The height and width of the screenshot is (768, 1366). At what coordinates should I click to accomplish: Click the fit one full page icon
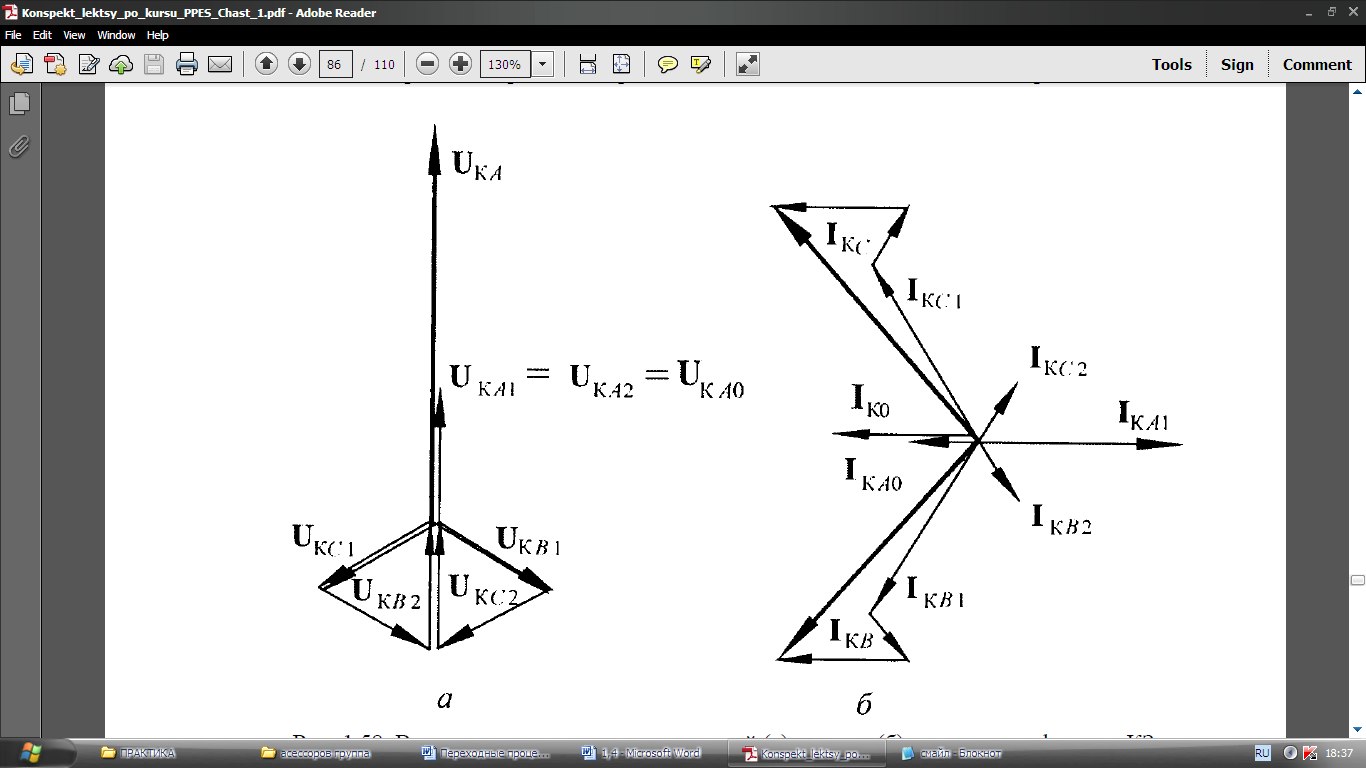pyautogui.click(x=621, y=64)
